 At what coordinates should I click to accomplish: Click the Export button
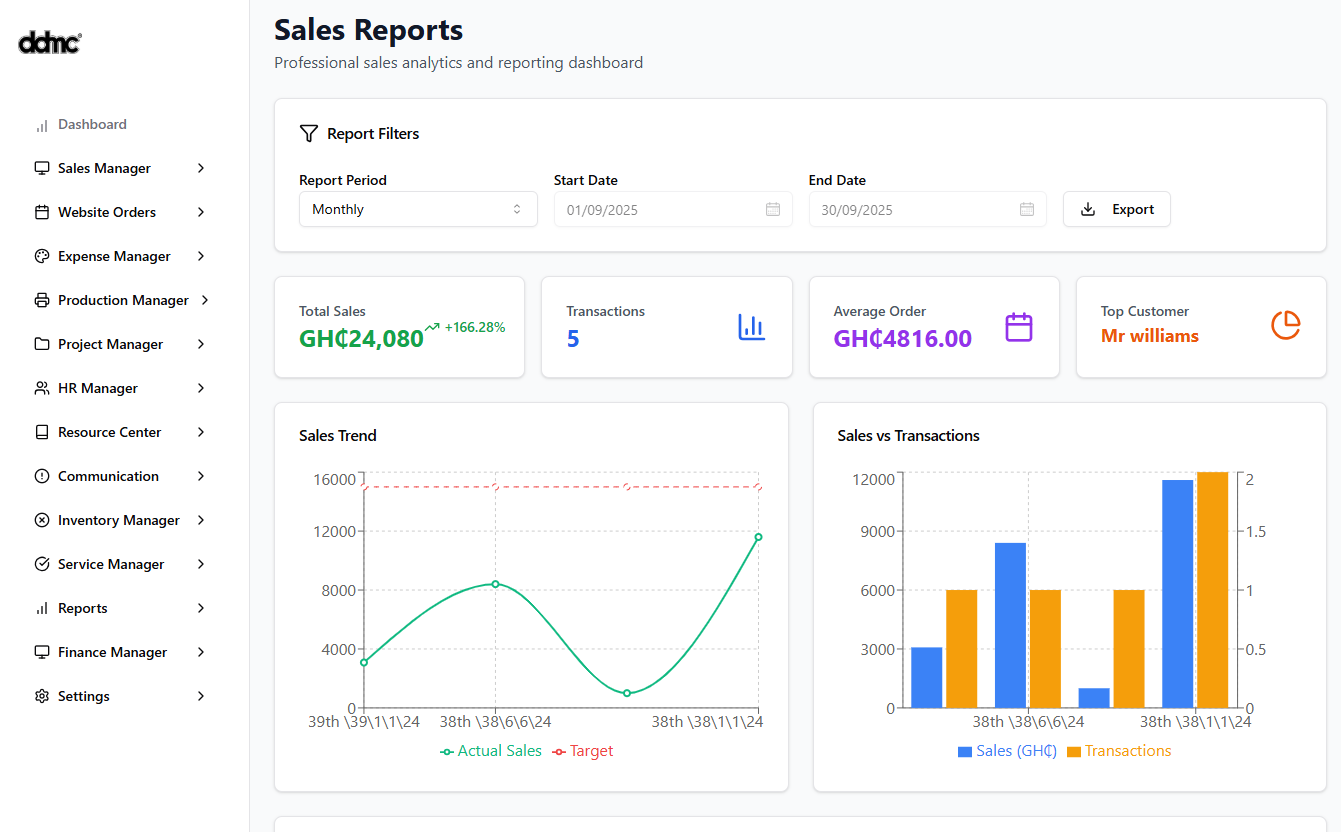click(1116, 209)
